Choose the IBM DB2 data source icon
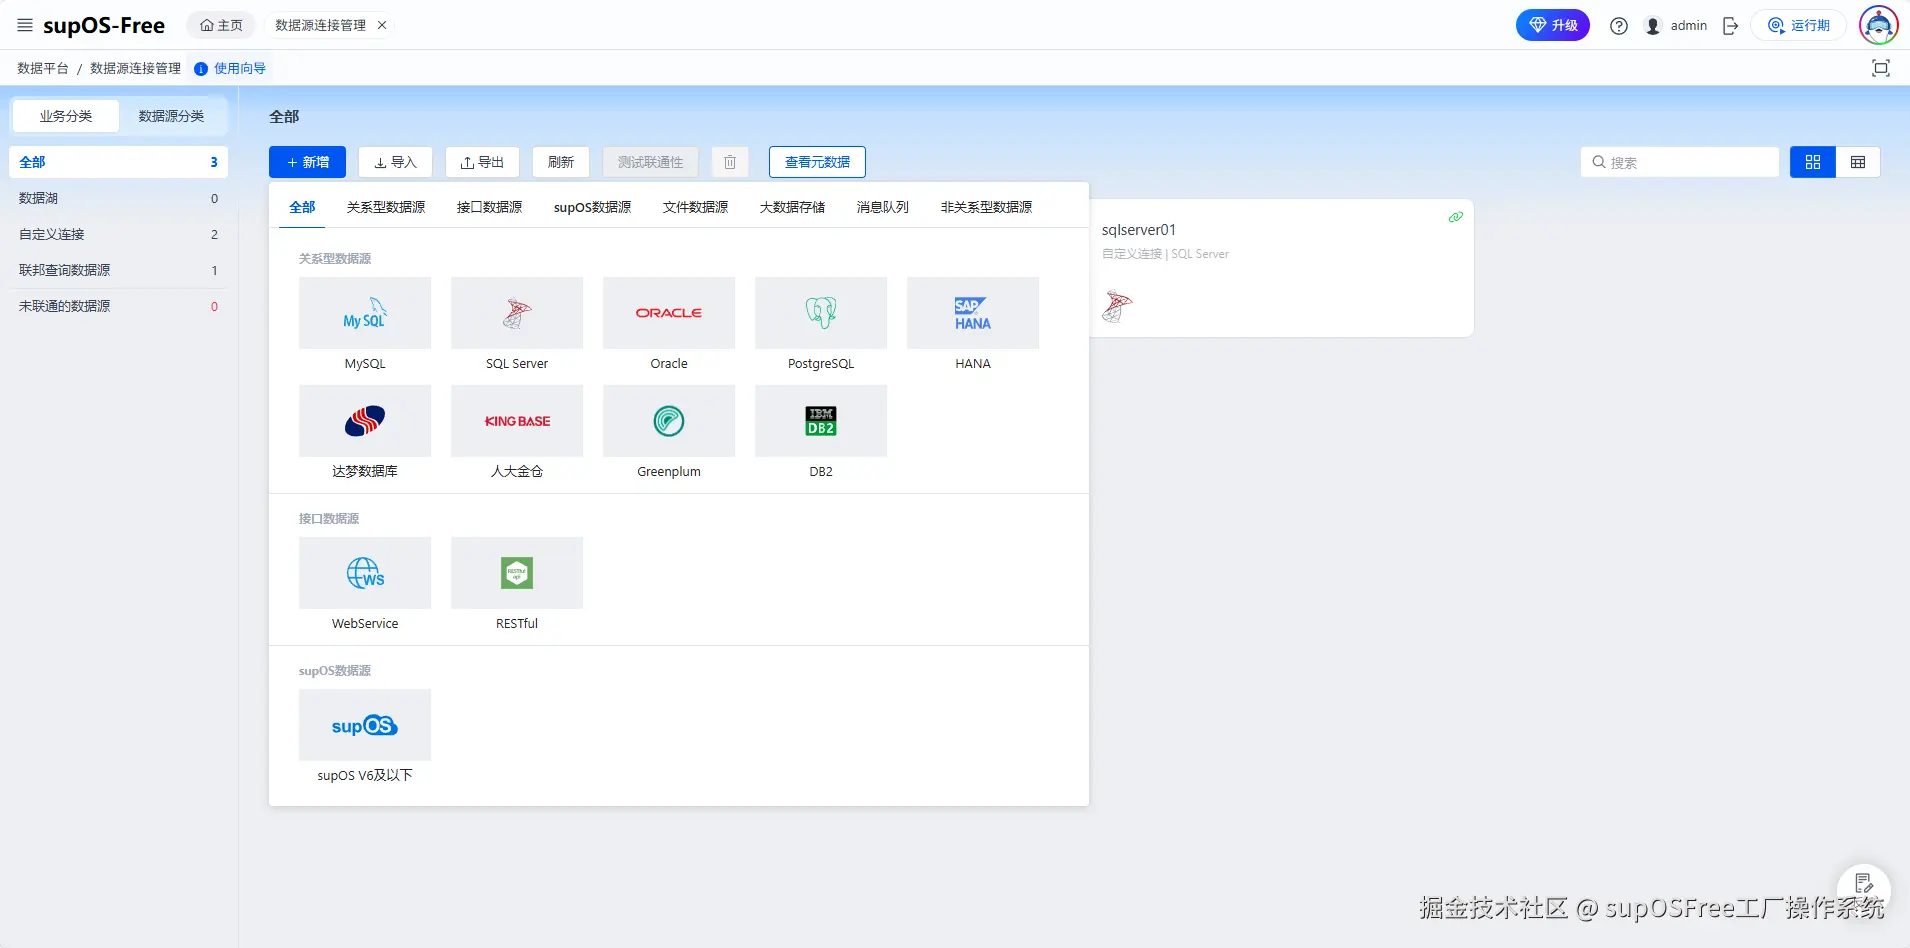Image resolution: width=1910 pixels, height=948 pixels. [821, 421]
